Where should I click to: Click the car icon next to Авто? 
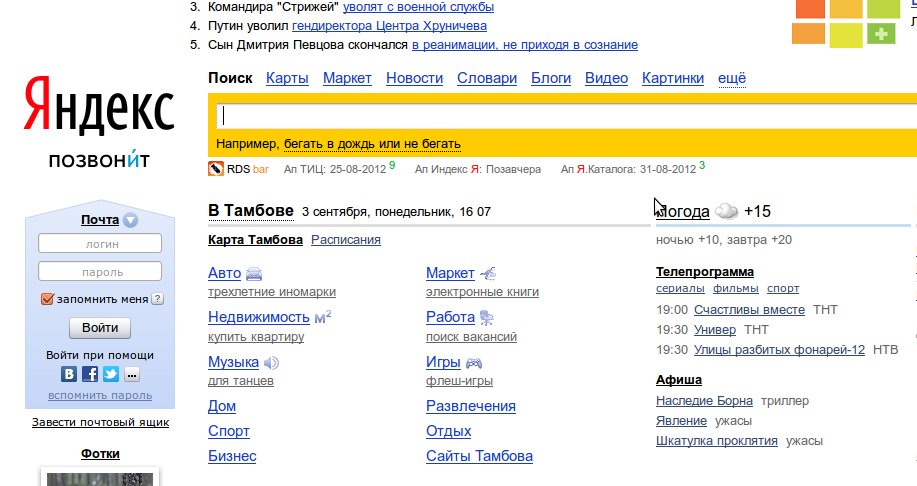click(x=254, y=273)
